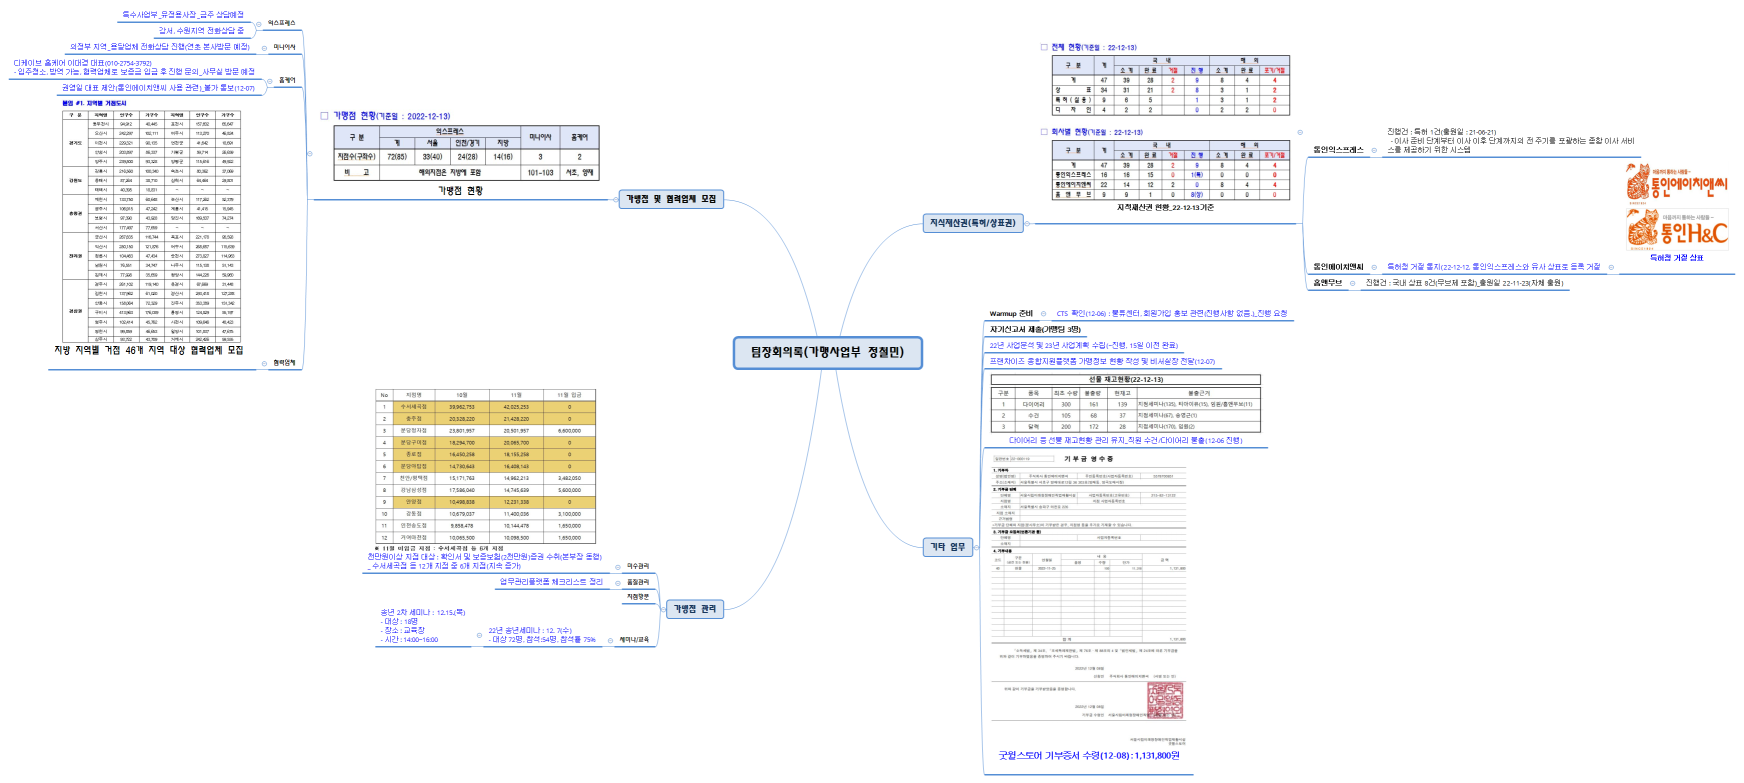Click the collapse circle beside Warmup 준비

[x=1044, y=314]
